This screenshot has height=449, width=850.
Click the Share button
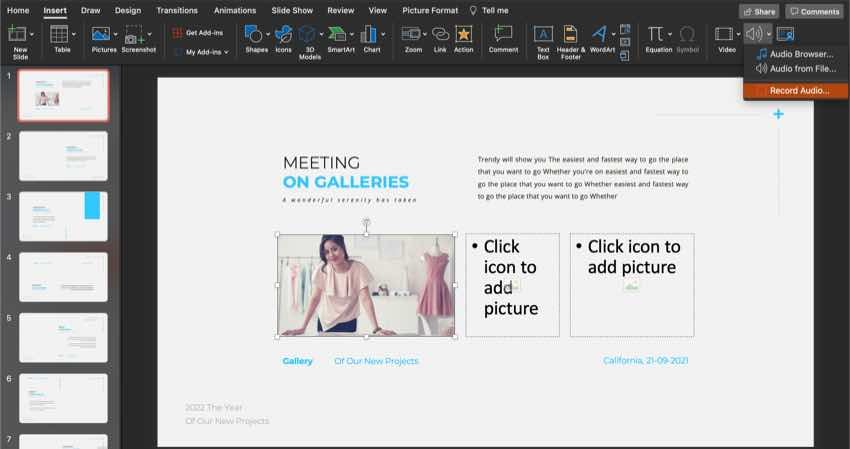759,11
